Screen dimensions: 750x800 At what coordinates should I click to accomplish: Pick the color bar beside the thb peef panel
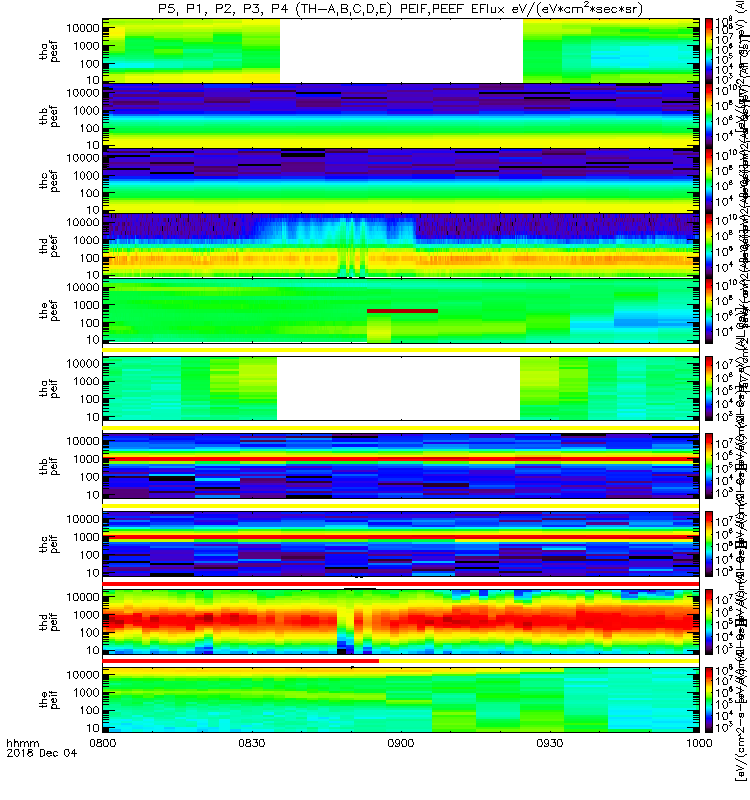709,116
